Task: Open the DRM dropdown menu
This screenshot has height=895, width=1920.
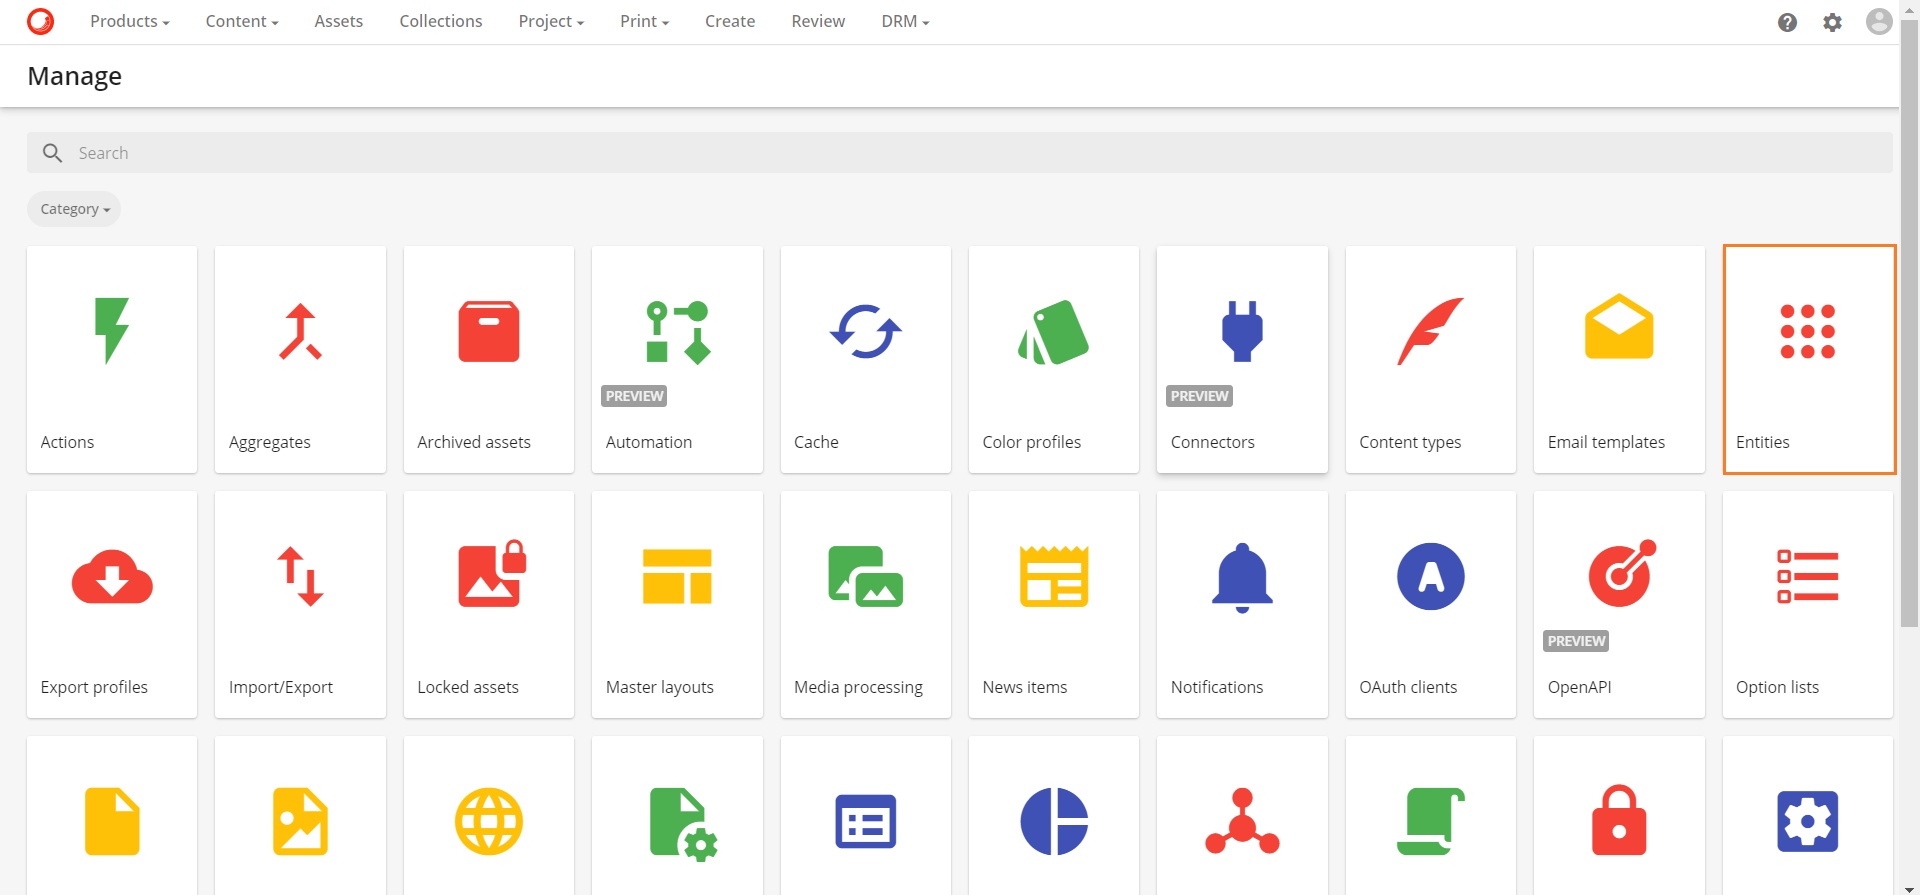Action: tap(904, 21)
